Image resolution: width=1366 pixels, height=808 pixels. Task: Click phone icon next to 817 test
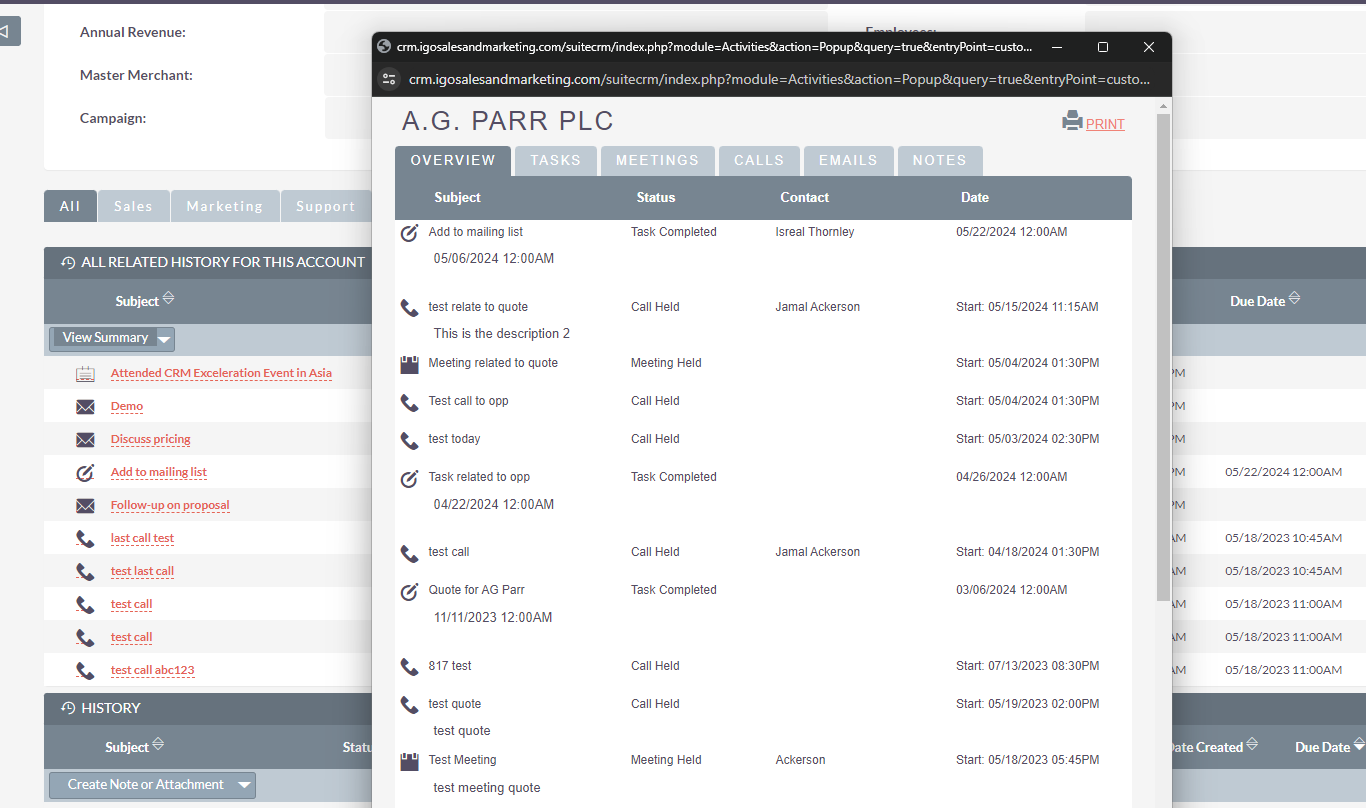point(409,667)
